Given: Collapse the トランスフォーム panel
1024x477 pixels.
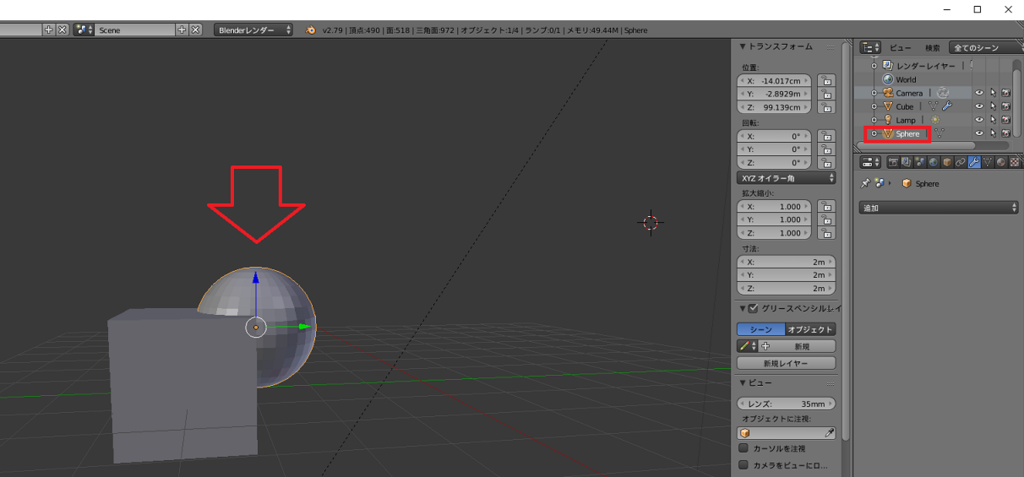Looking at the screenshot, I should (743, 47).
